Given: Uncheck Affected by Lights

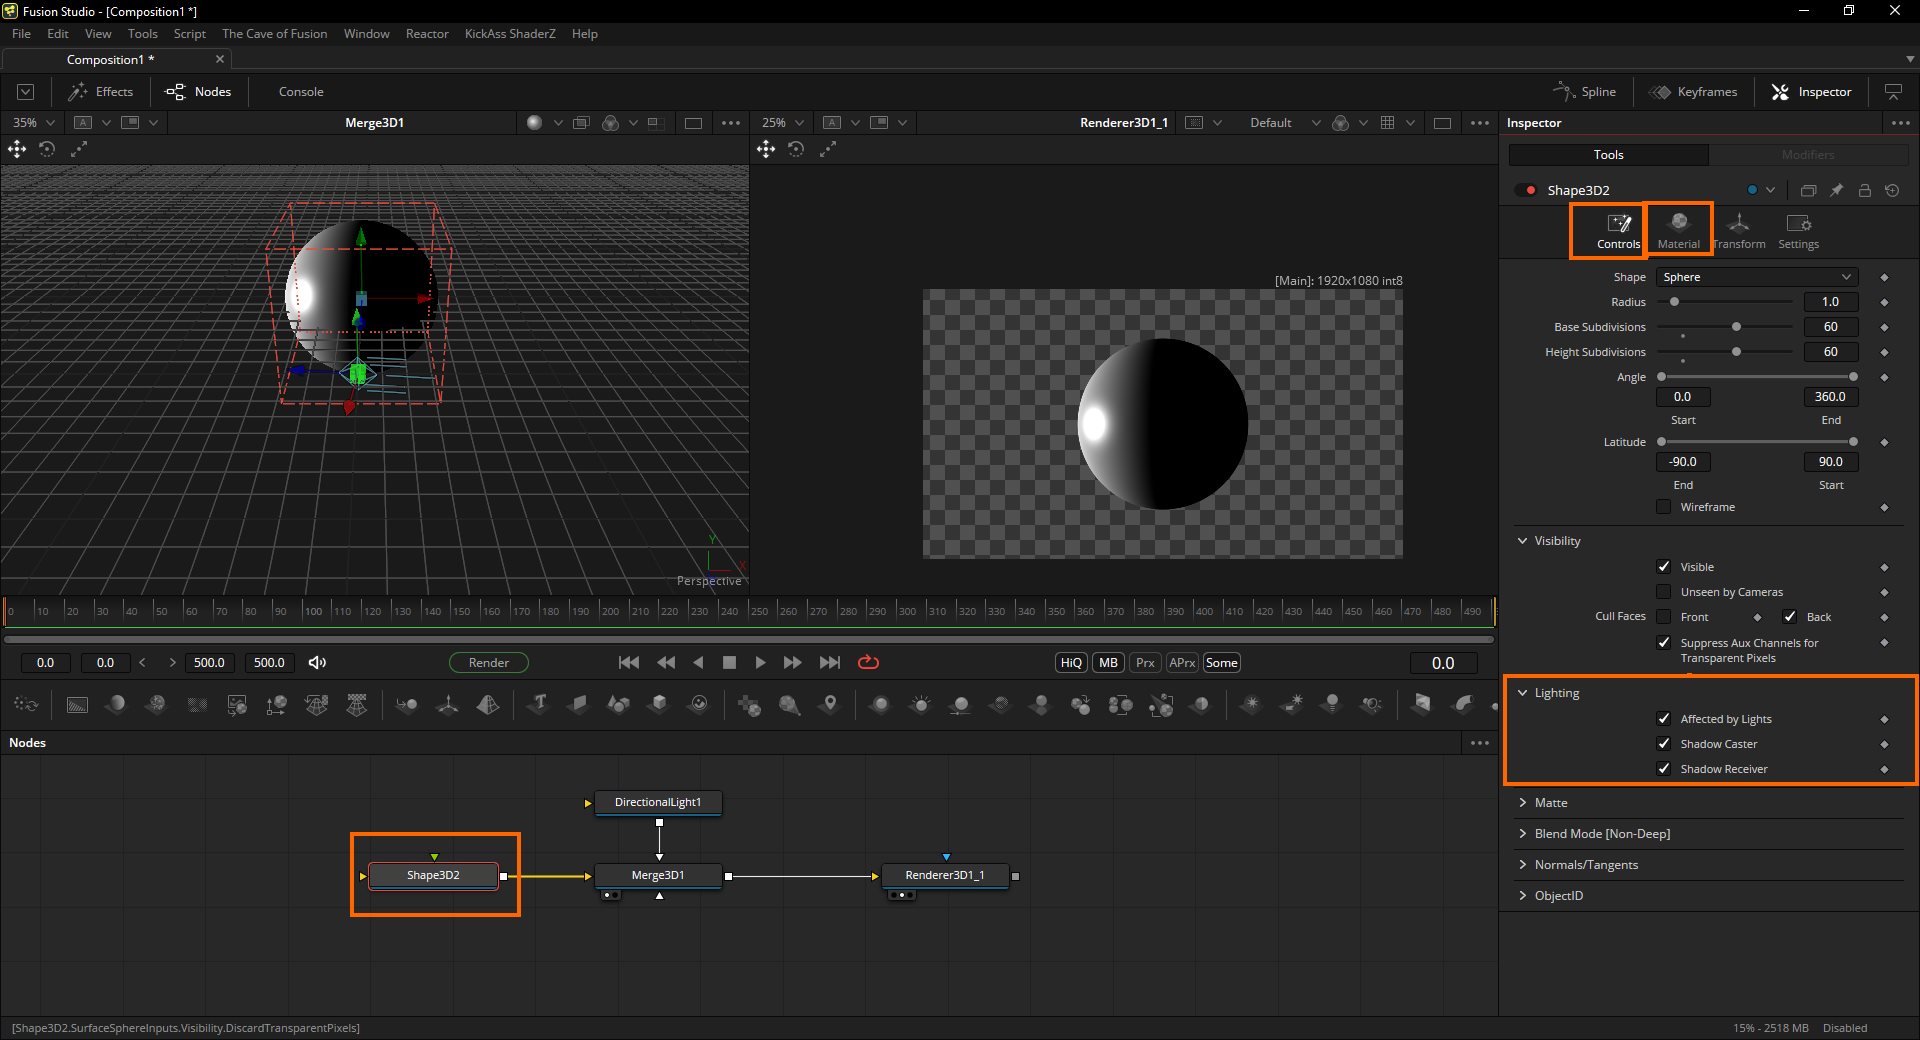Looking at the screenshot, I should (1664, 719).
